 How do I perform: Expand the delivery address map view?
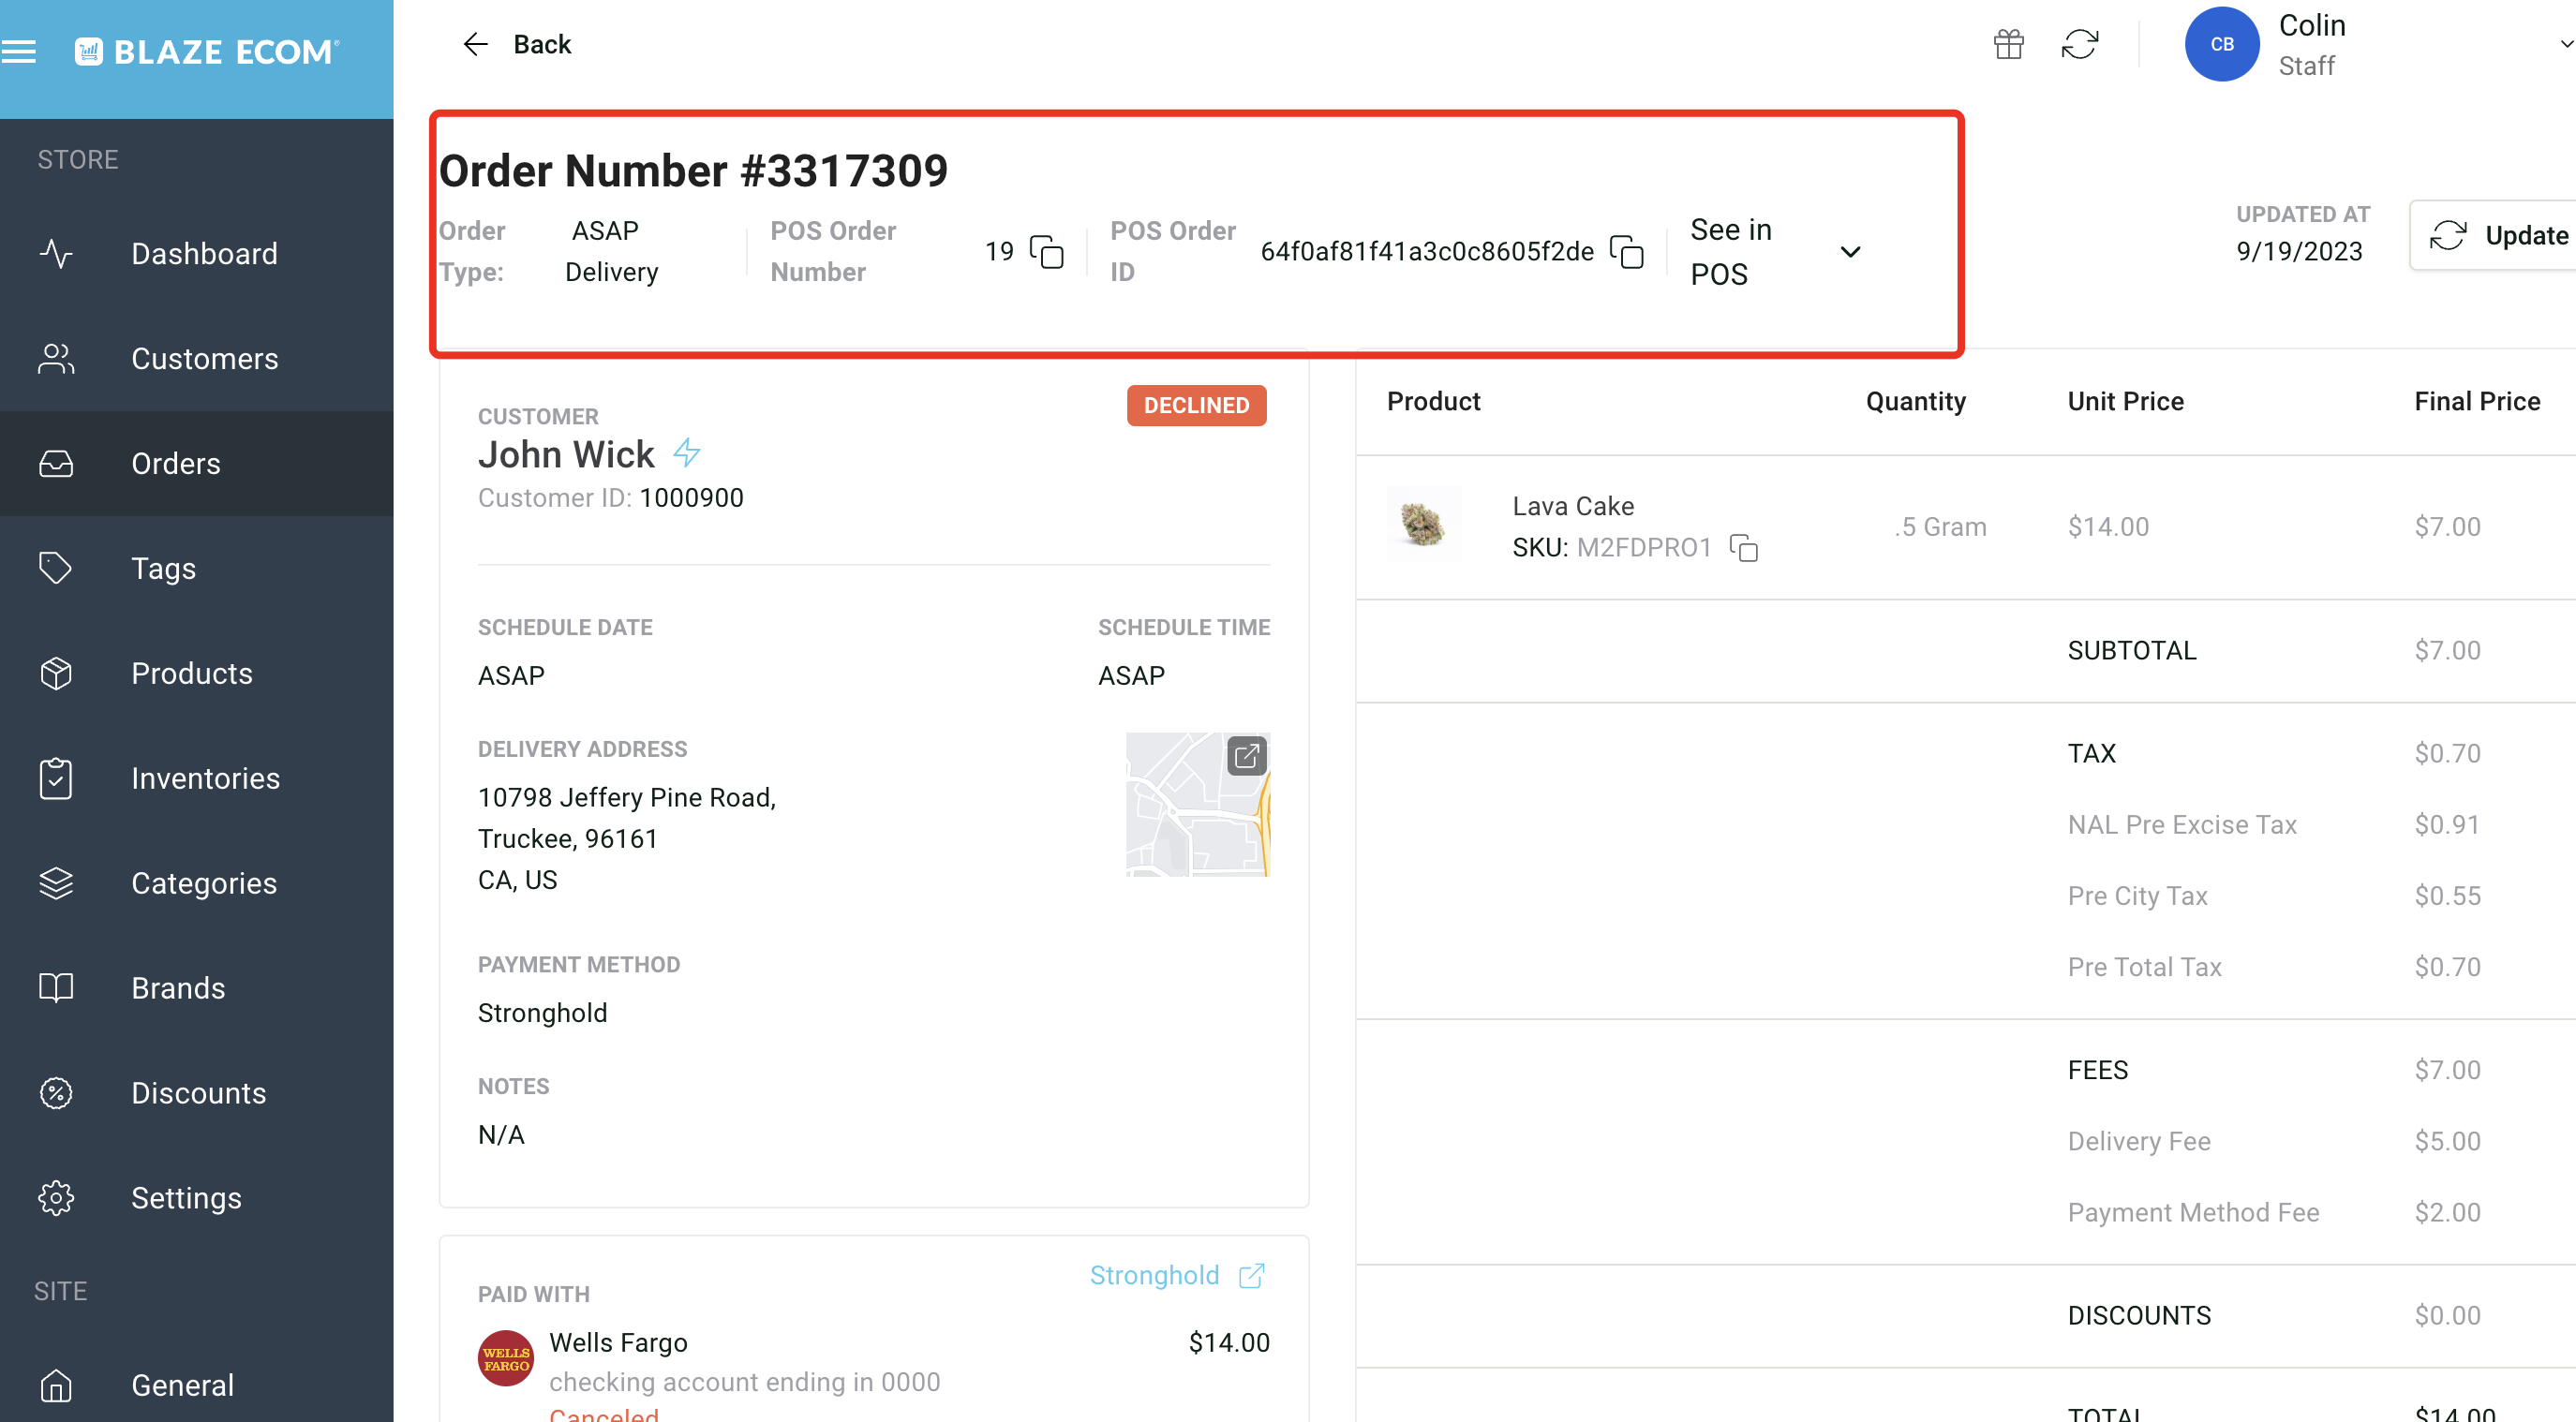(x=1247, y=757)
